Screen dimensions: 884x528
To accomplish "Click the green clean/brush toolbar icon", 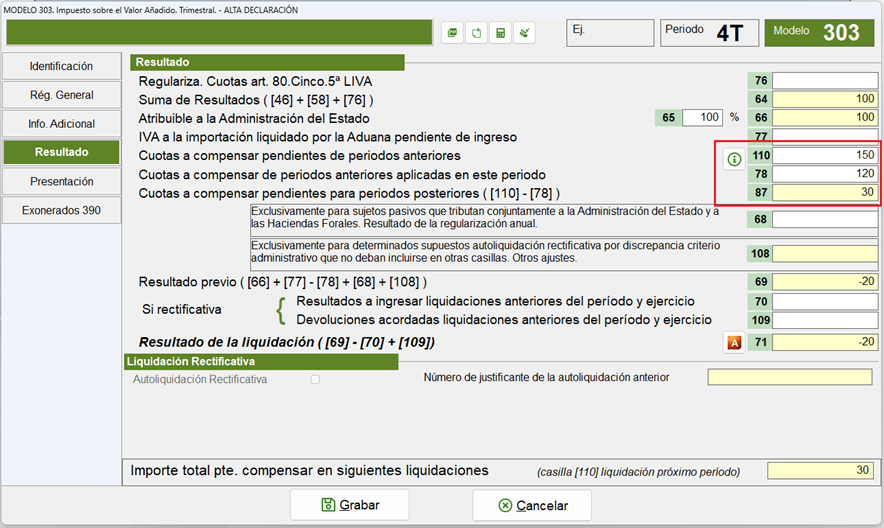I will point(524,33).
